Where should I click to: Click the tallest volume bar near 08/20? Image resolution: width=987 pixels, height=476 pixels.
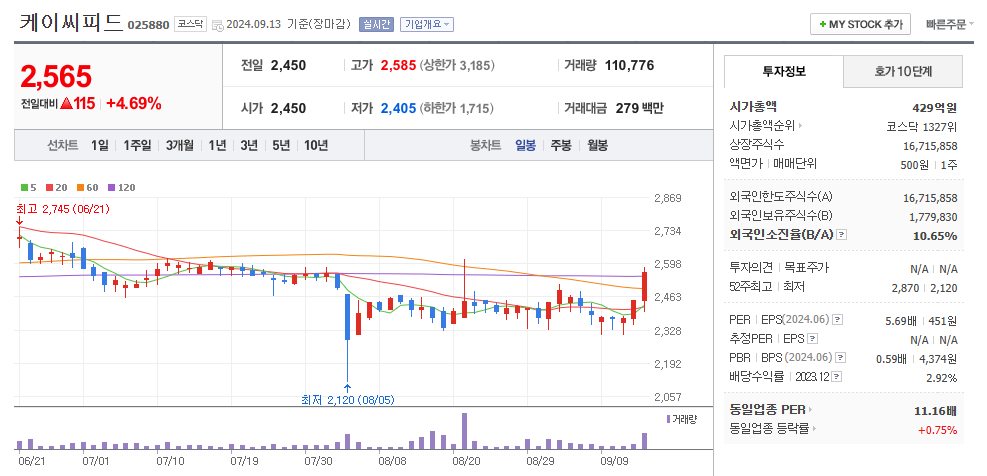tap(465, 431)
